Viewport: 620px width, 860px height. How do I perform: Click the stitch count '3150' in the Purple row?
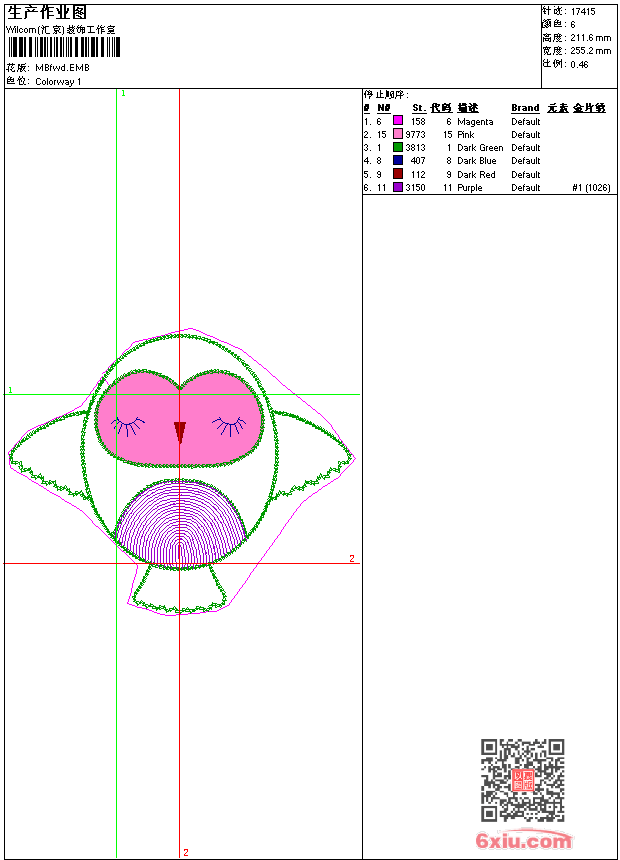click(x=415, y=188)
